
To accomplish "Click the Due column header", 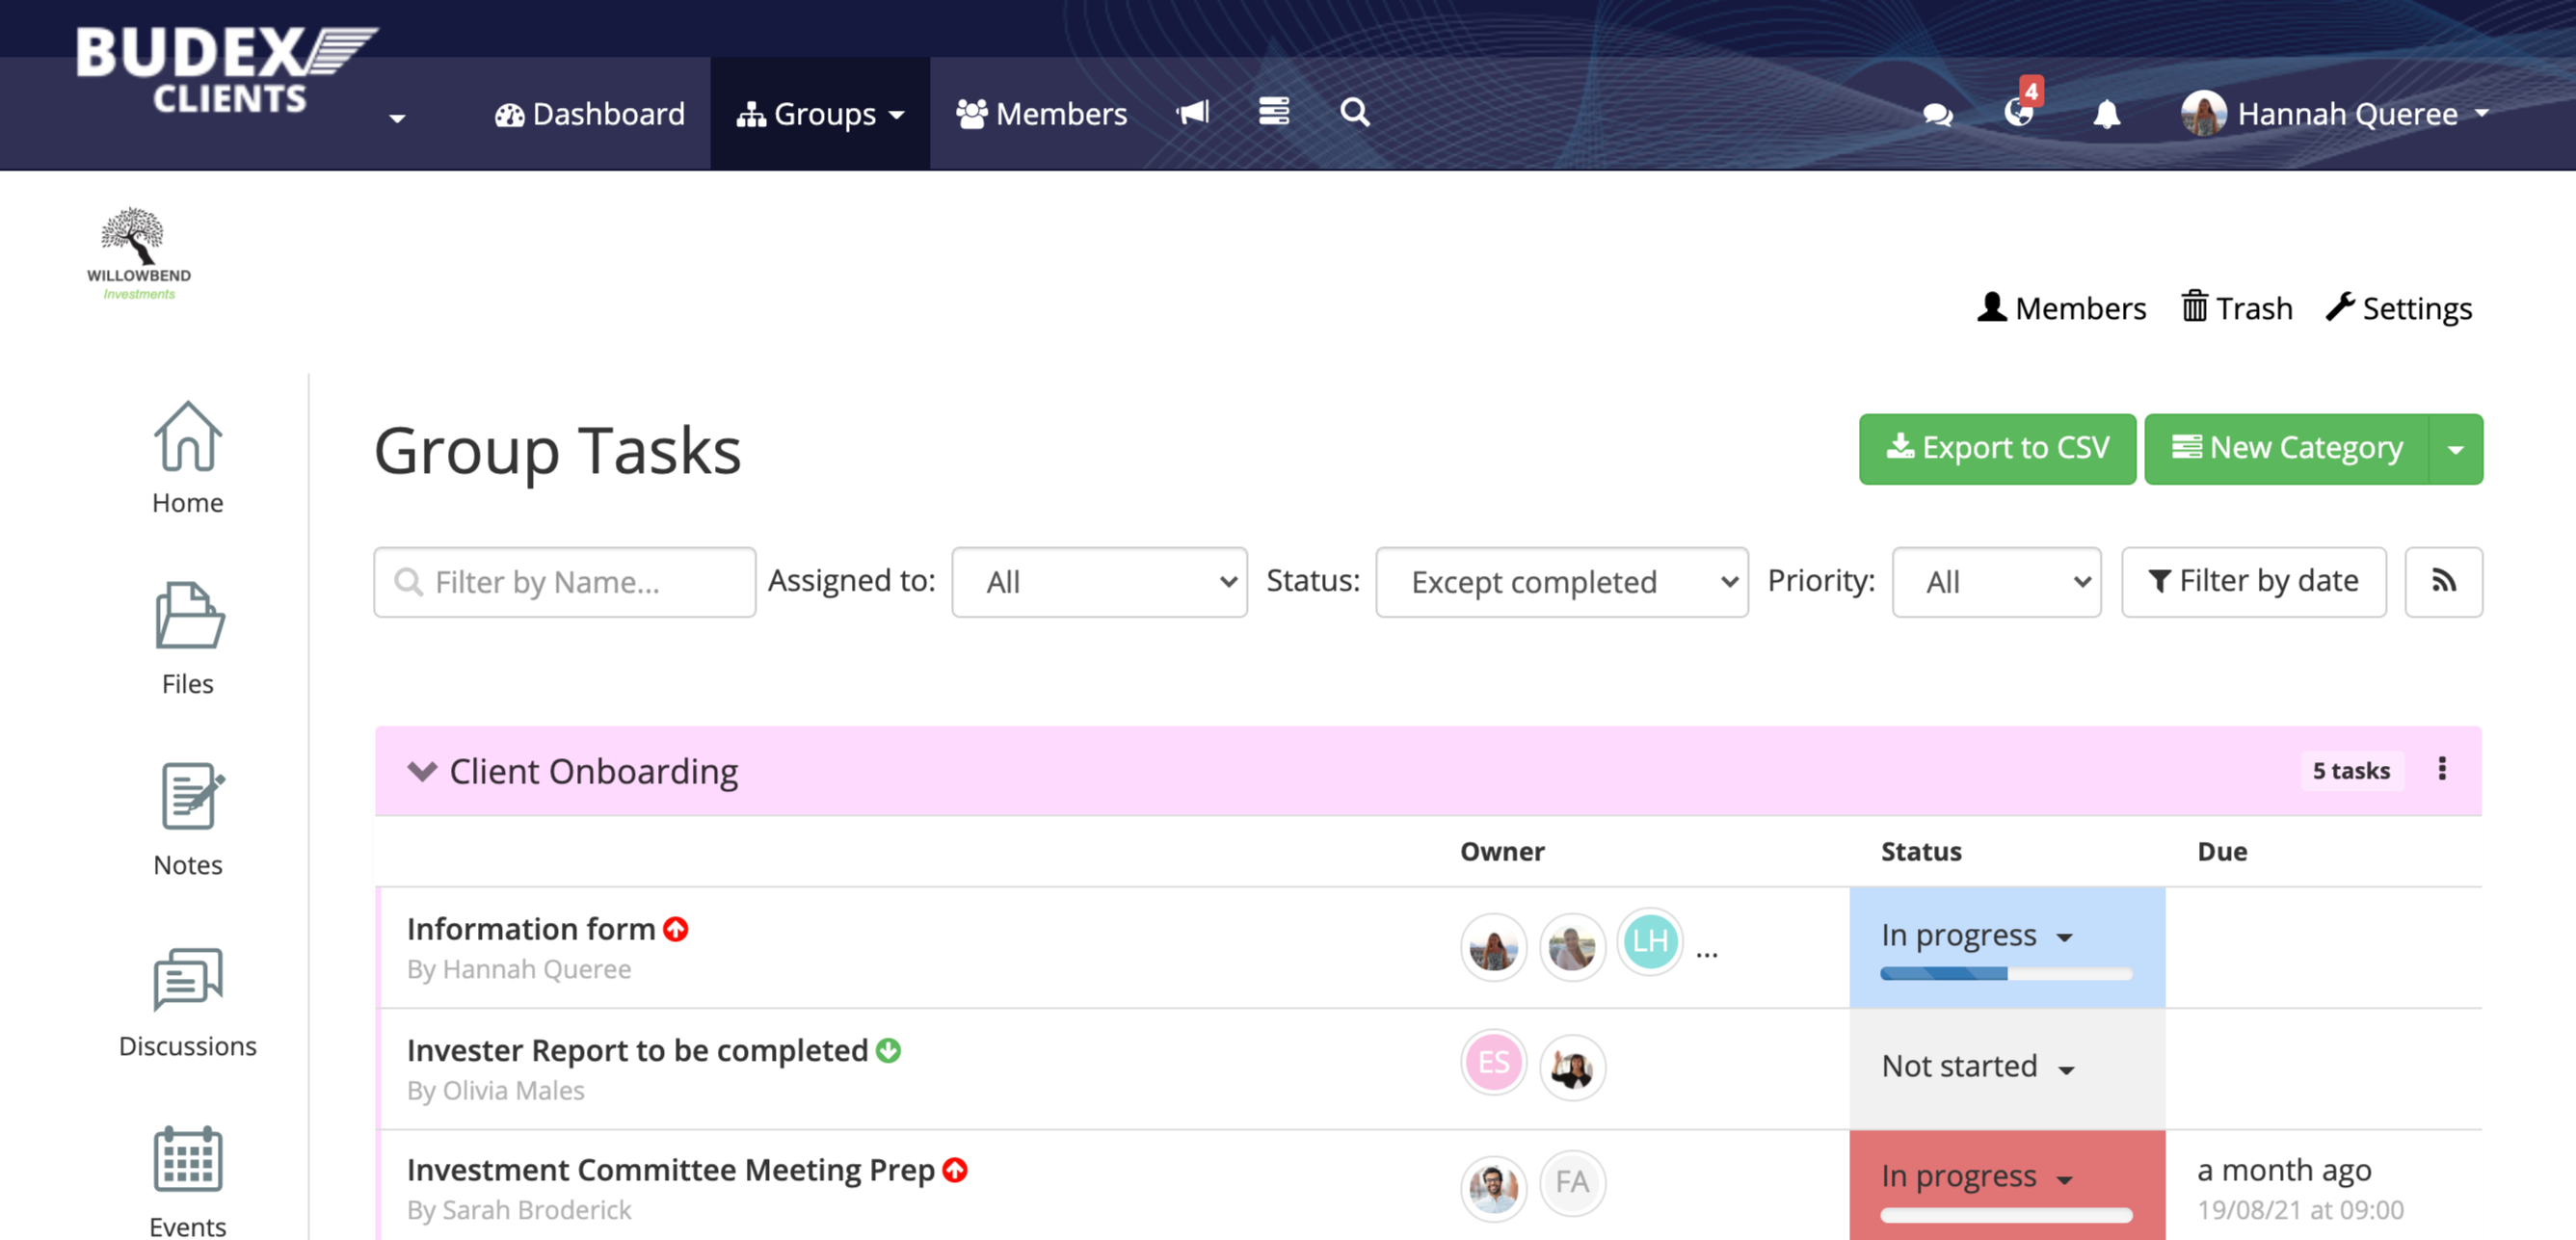I will 2222,851.
